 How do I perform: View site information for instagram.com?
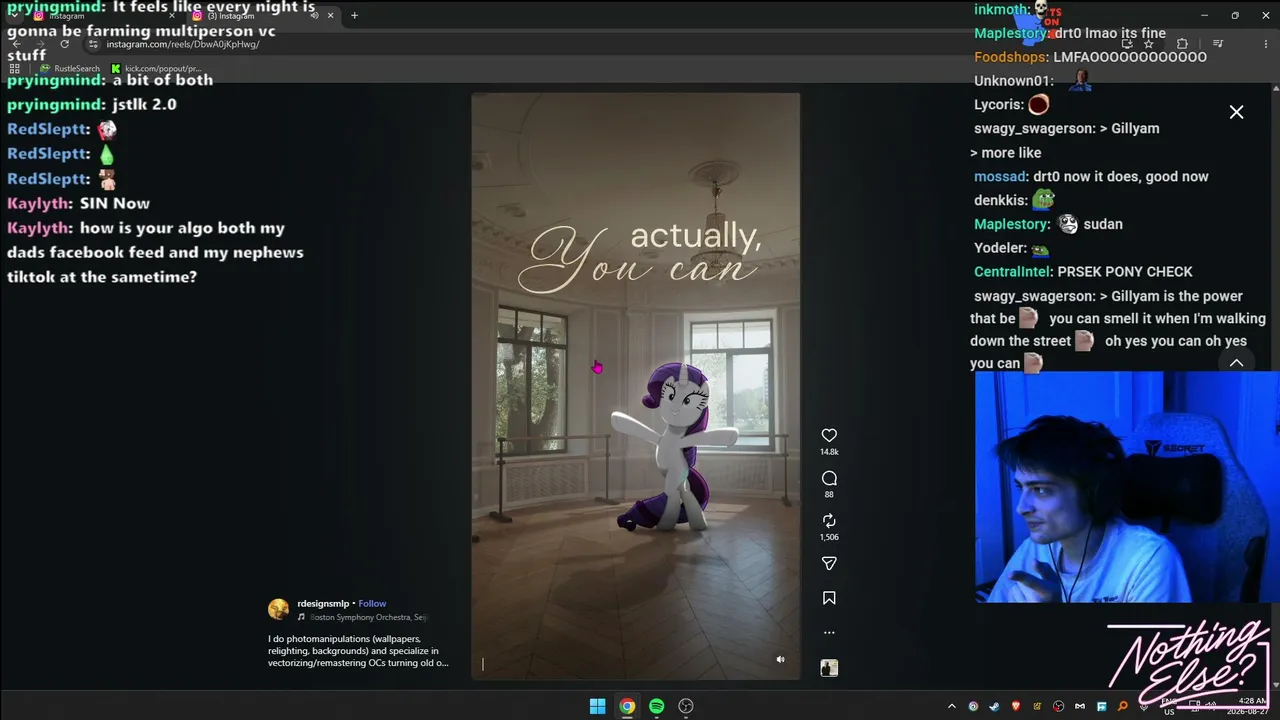[x=94, y=44]
